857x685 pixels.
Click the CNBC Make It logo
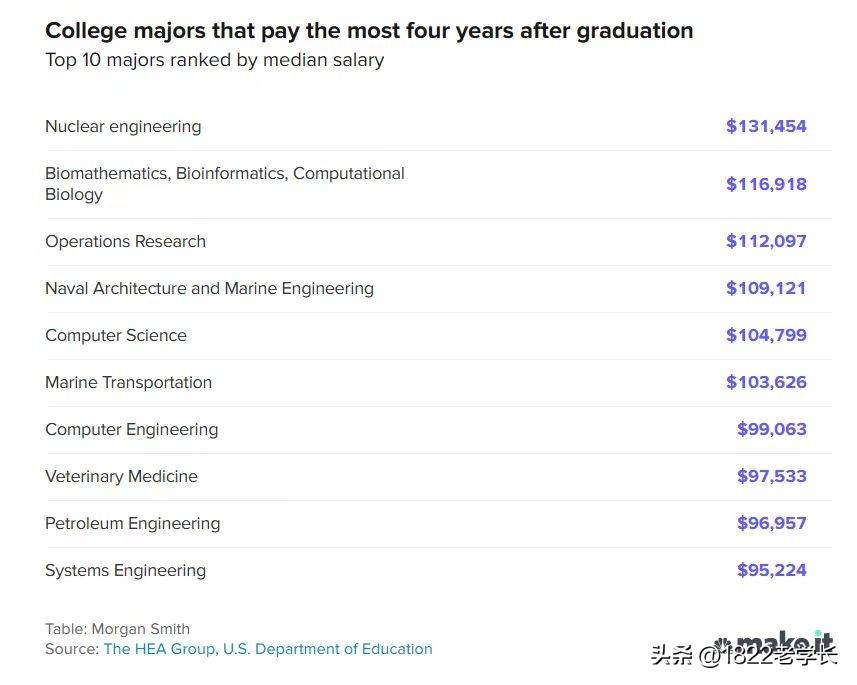coord(776,642)
